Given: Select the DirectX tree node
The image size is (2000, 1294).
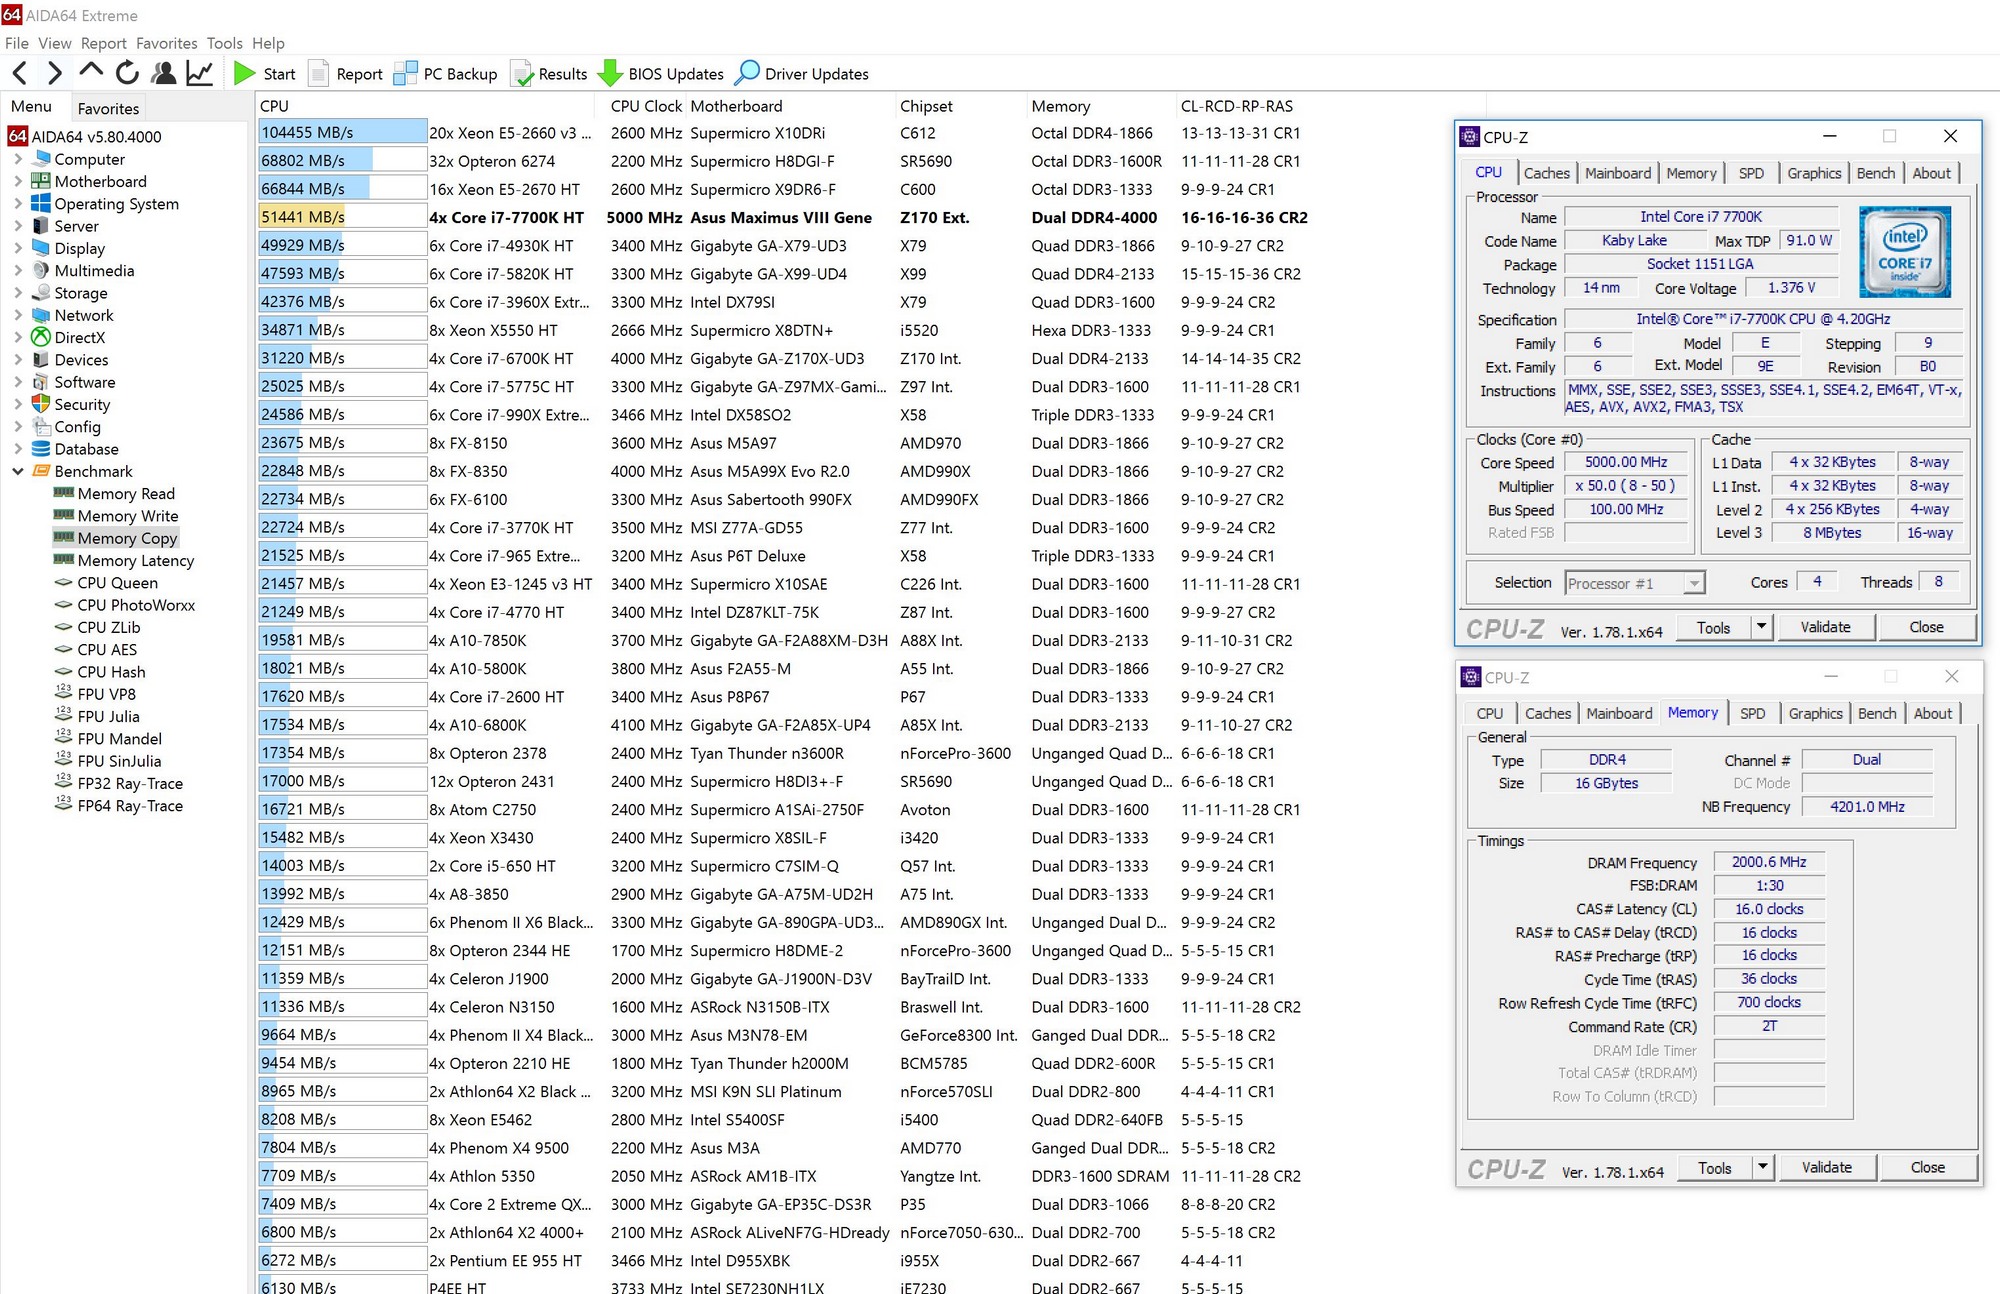Looking at the screenshot, I should coord(79,338).
